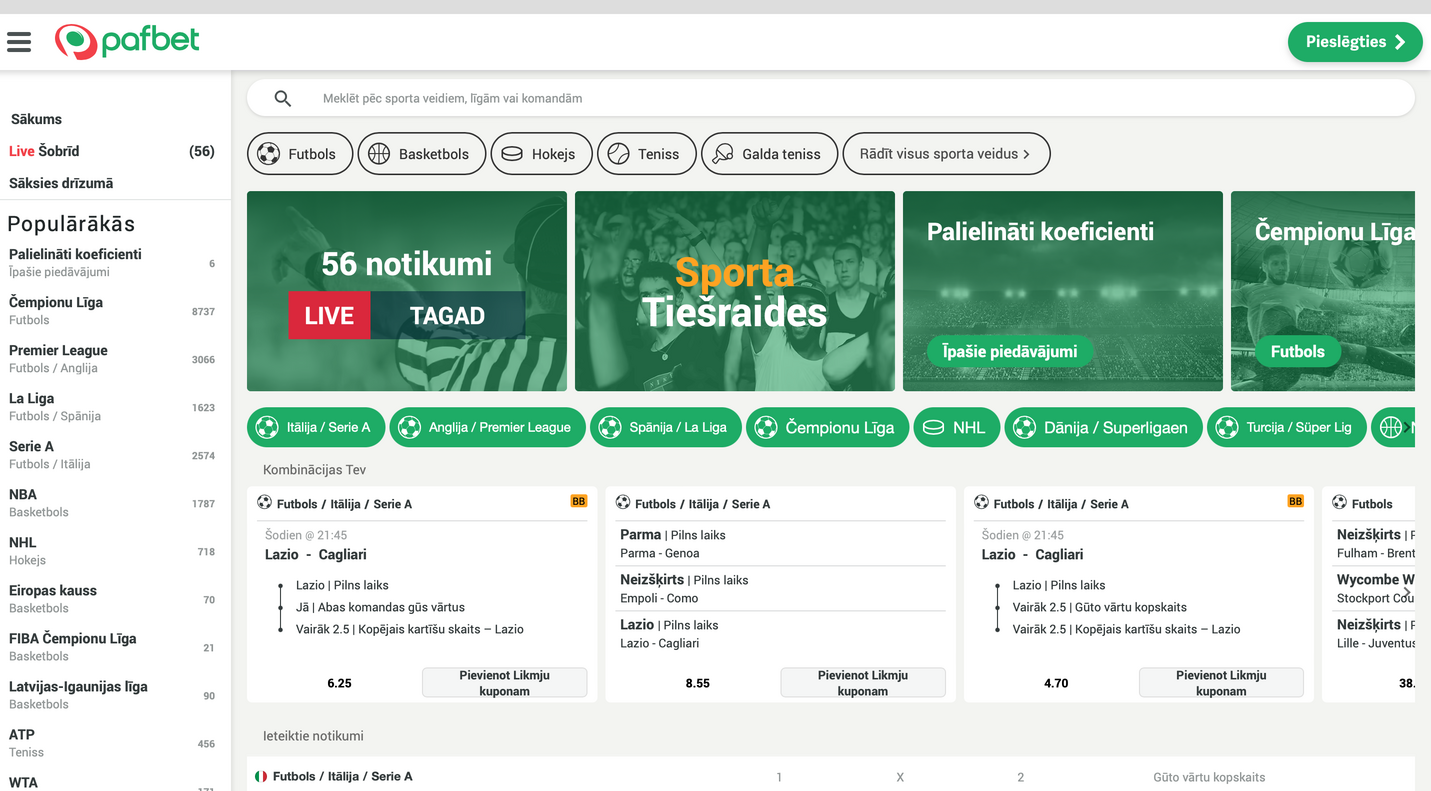Image resolution: width=1431 pixels, height=791 pixels.
Task: Open the hamburger menu icon
Action: coord(19,42)
